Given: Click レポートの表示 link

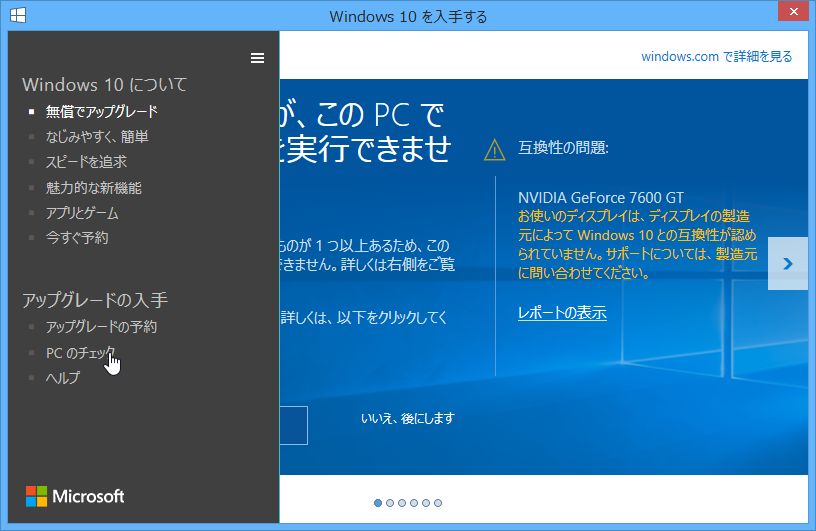Looking at the screenshot, I should [562, 312].
